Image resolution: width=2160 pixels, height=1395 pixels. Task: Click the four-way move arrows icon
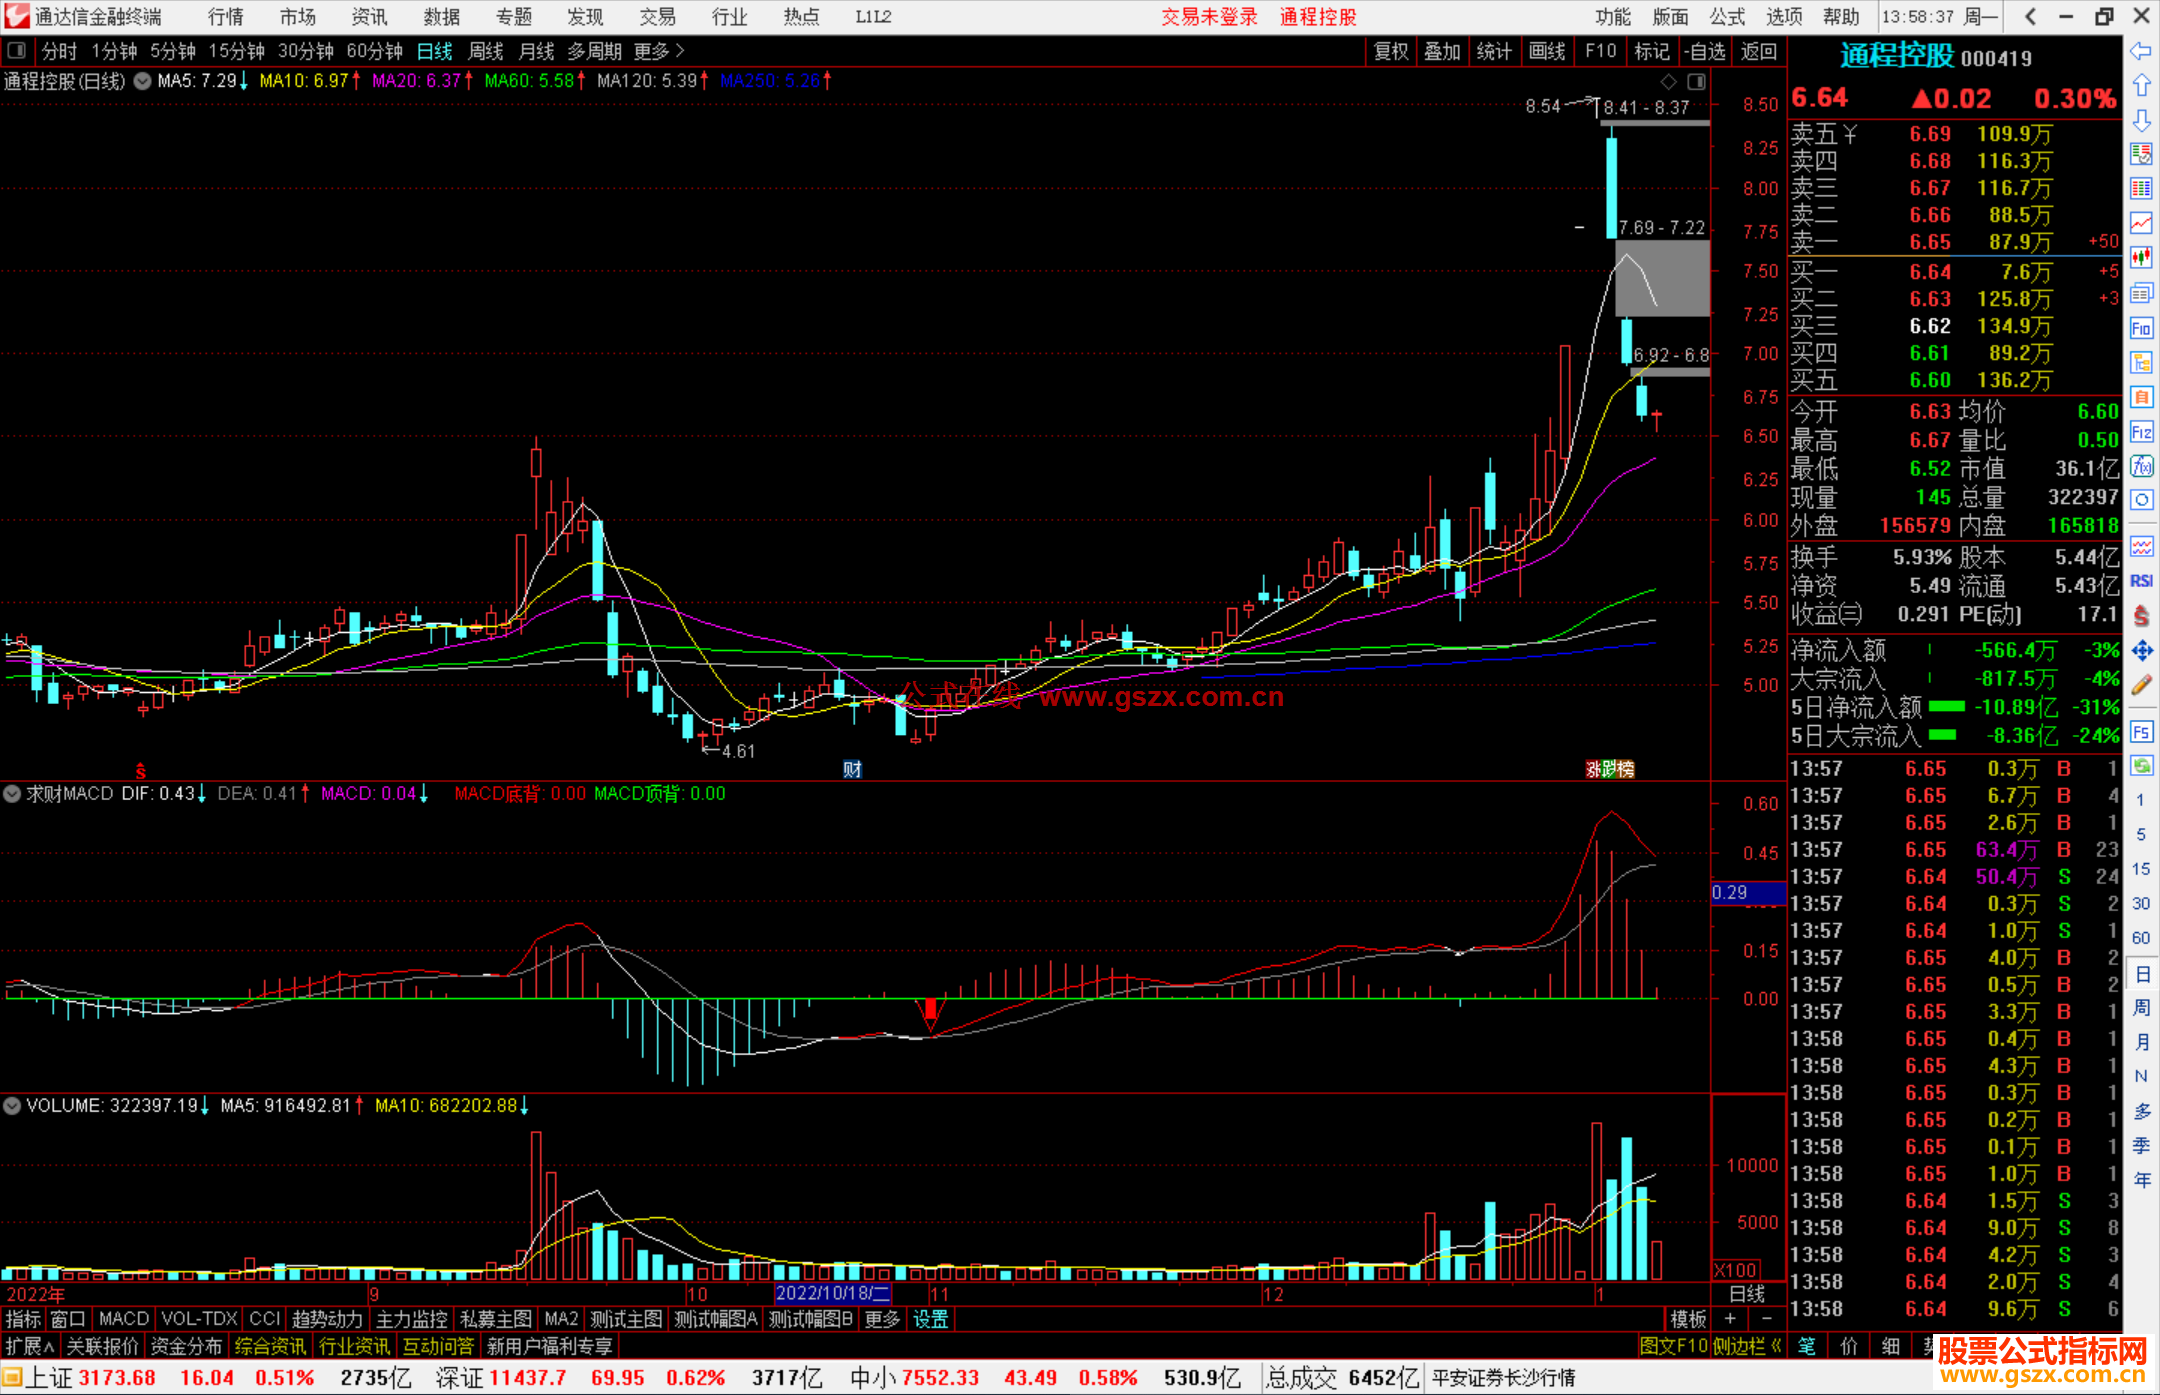point(2141,651)
